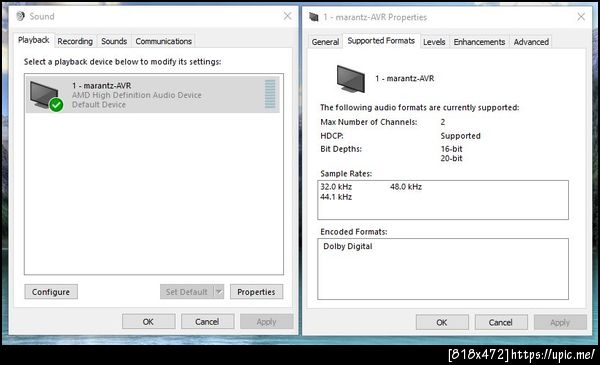Go to the General tab in Properties

(x=325, y=42)
